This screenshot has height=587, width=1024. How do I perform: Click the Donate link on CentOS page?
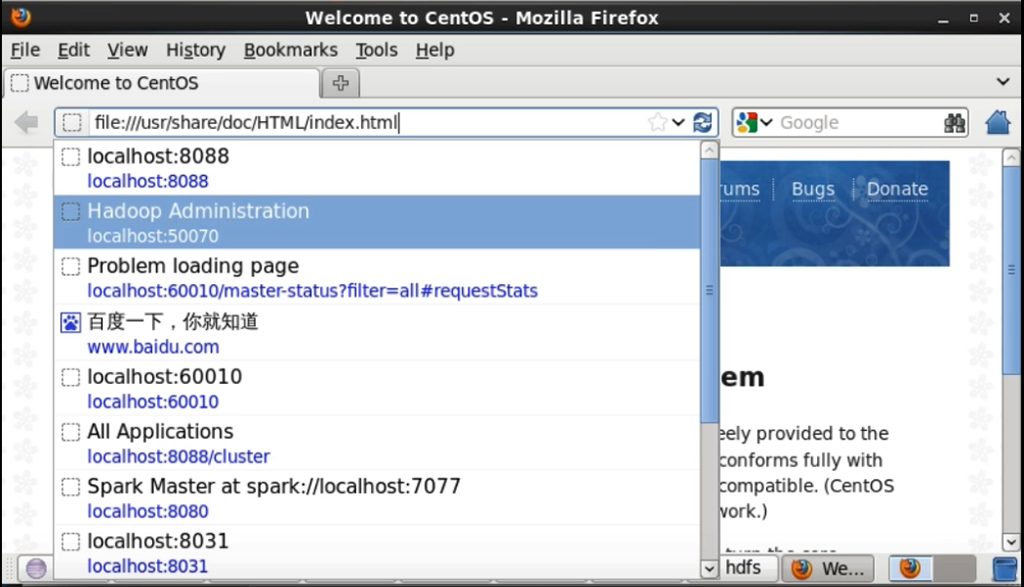coord(897,189)
